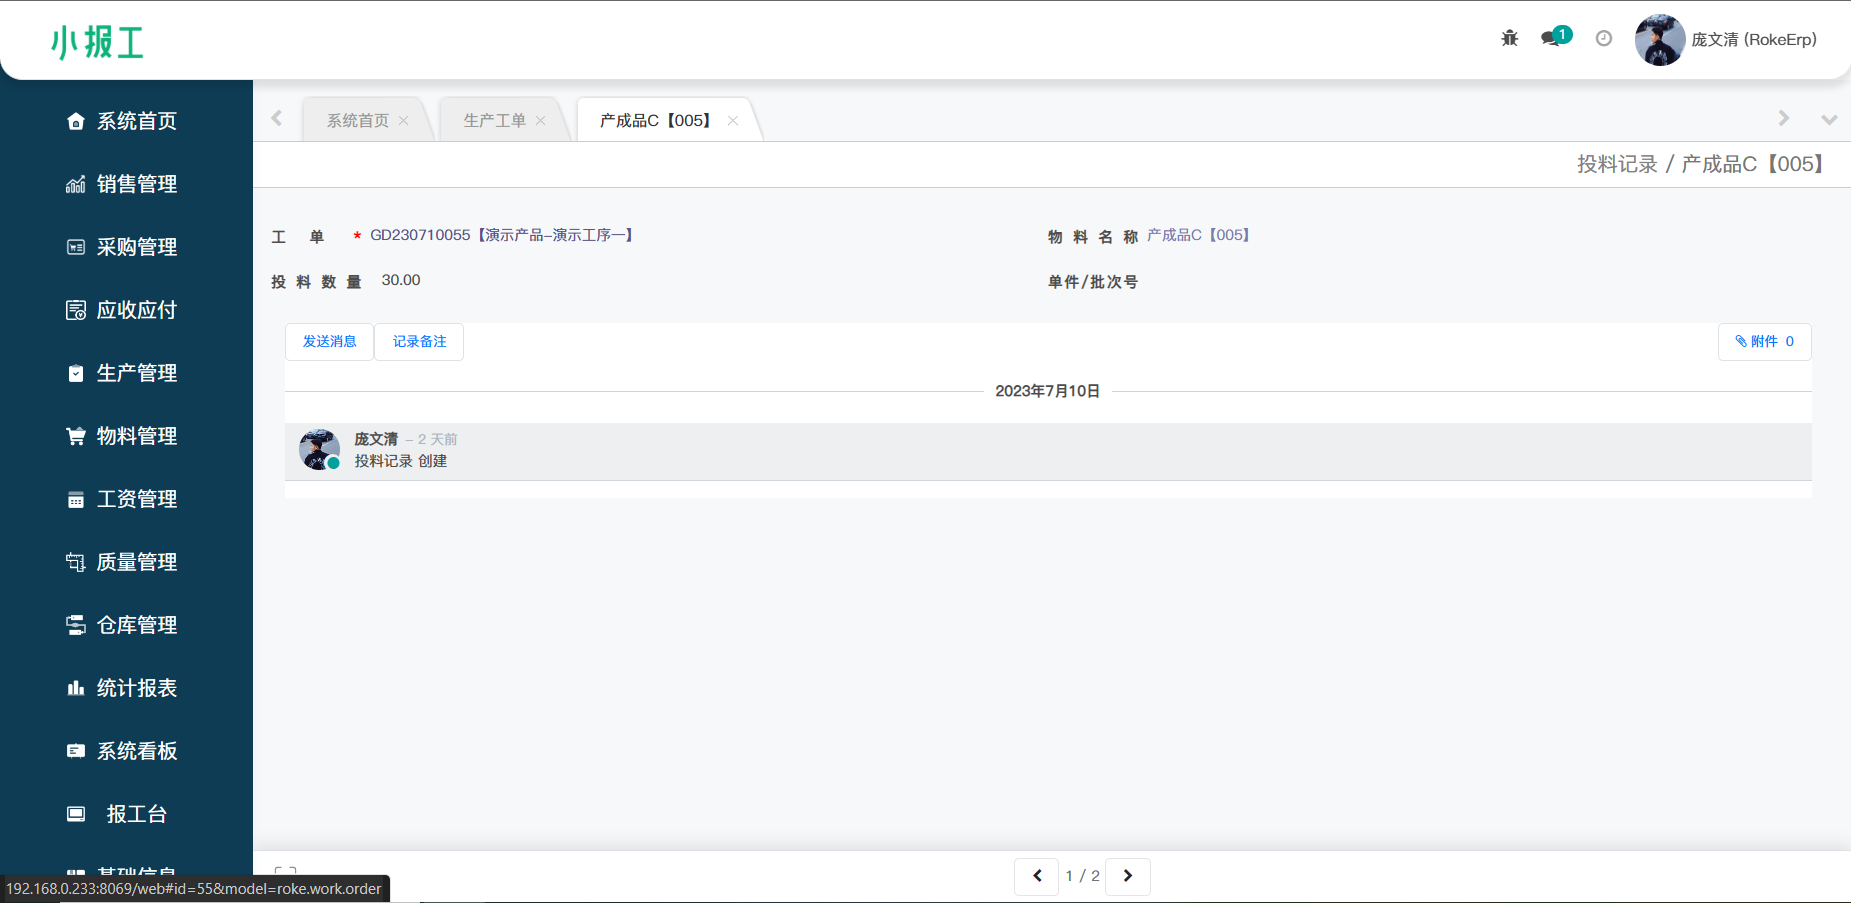Expand the tab list dropdown chevron
Screen dimensions: 1851x903
point(1829,120)
